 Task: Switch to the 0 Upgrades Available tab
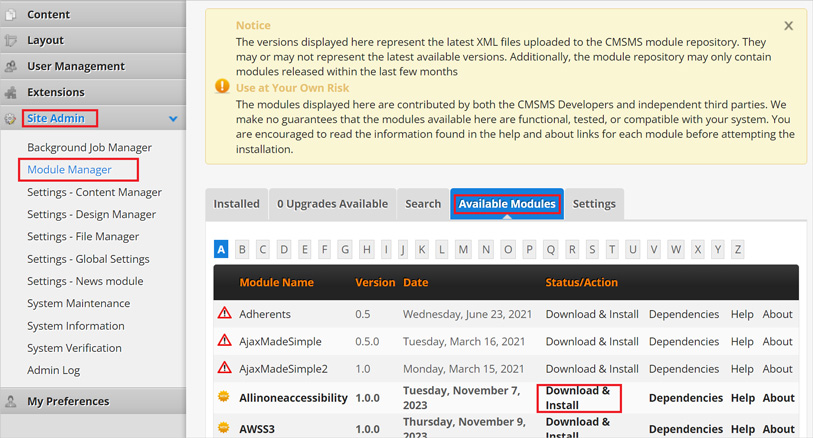tap(332, 204)
